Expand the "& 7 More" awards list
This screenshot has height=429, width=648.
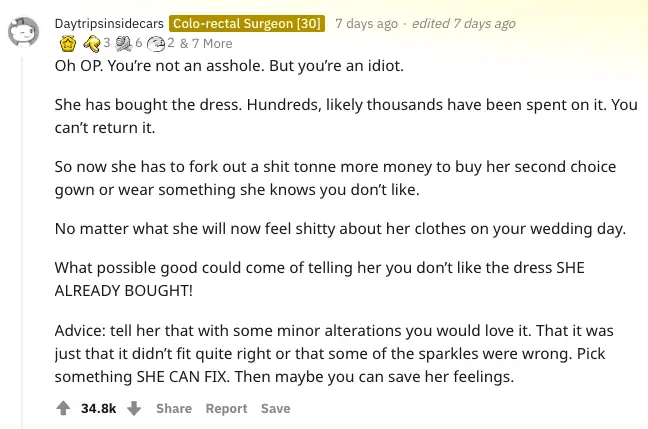(x=206, y=43)
